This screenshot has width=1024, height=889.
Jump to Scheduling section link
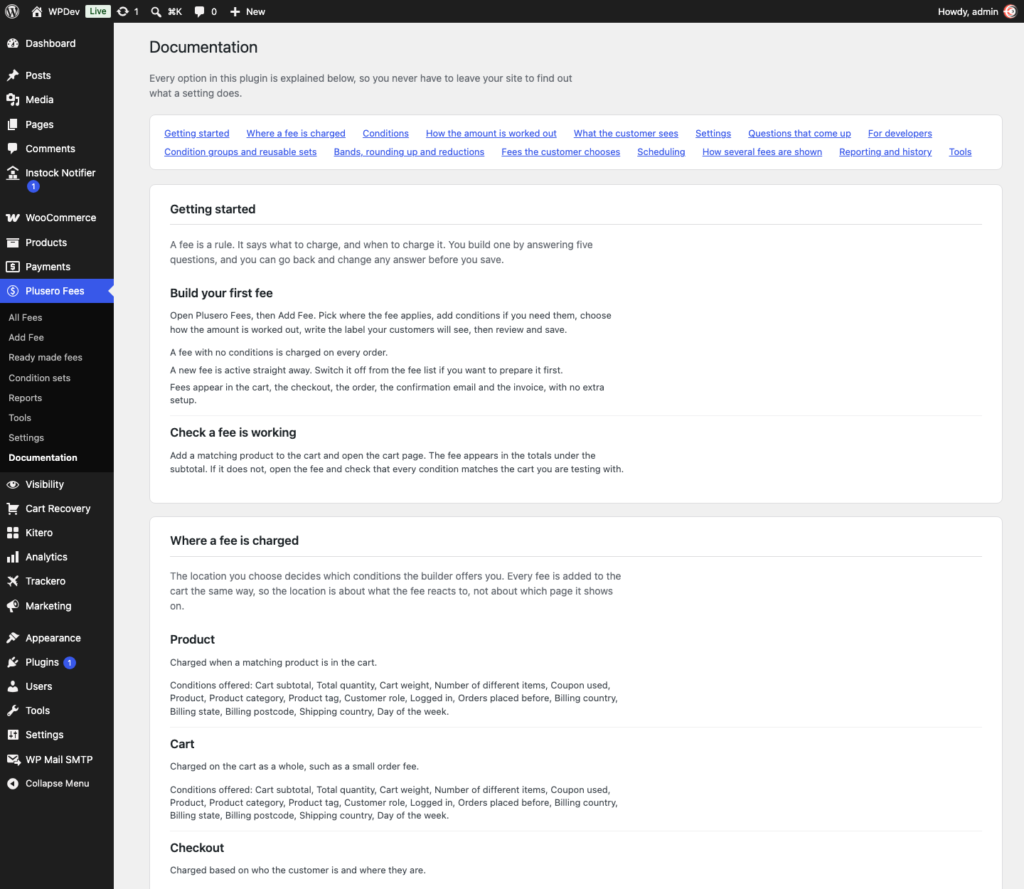tap(661, 152)
